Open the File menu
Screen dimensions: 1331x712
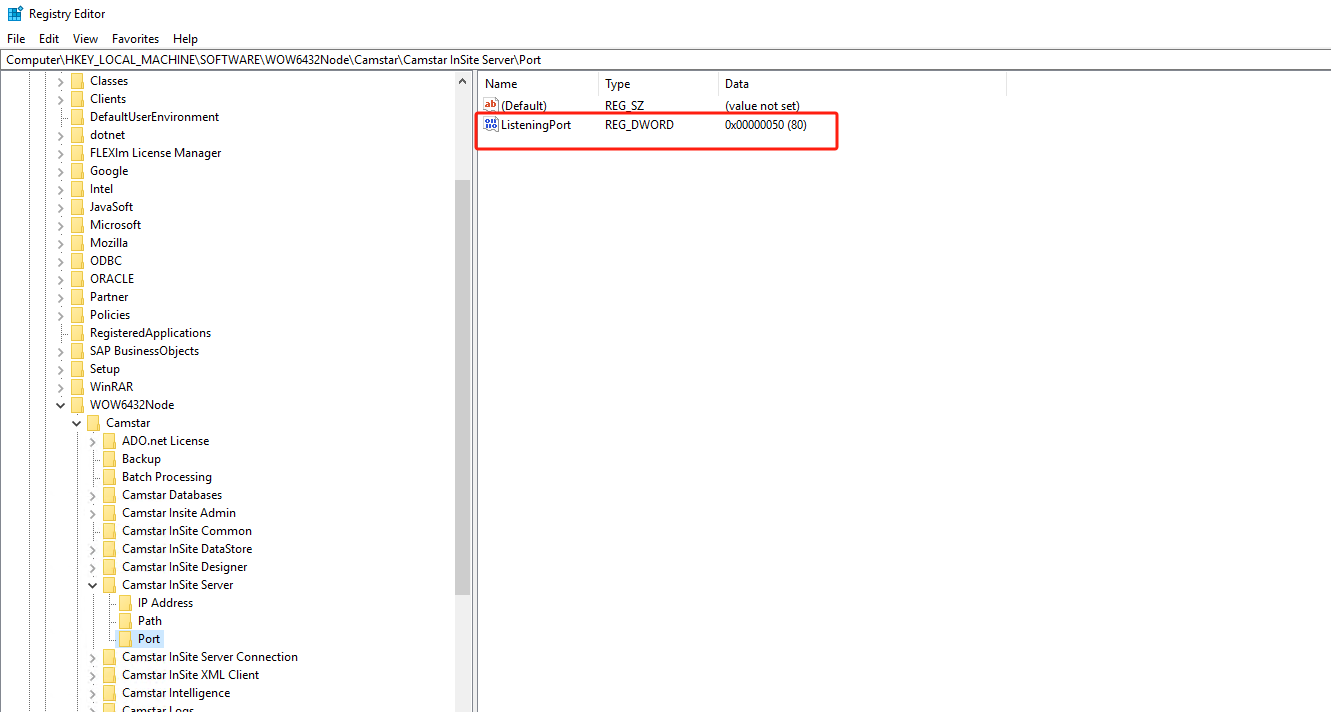click(16, 39)
